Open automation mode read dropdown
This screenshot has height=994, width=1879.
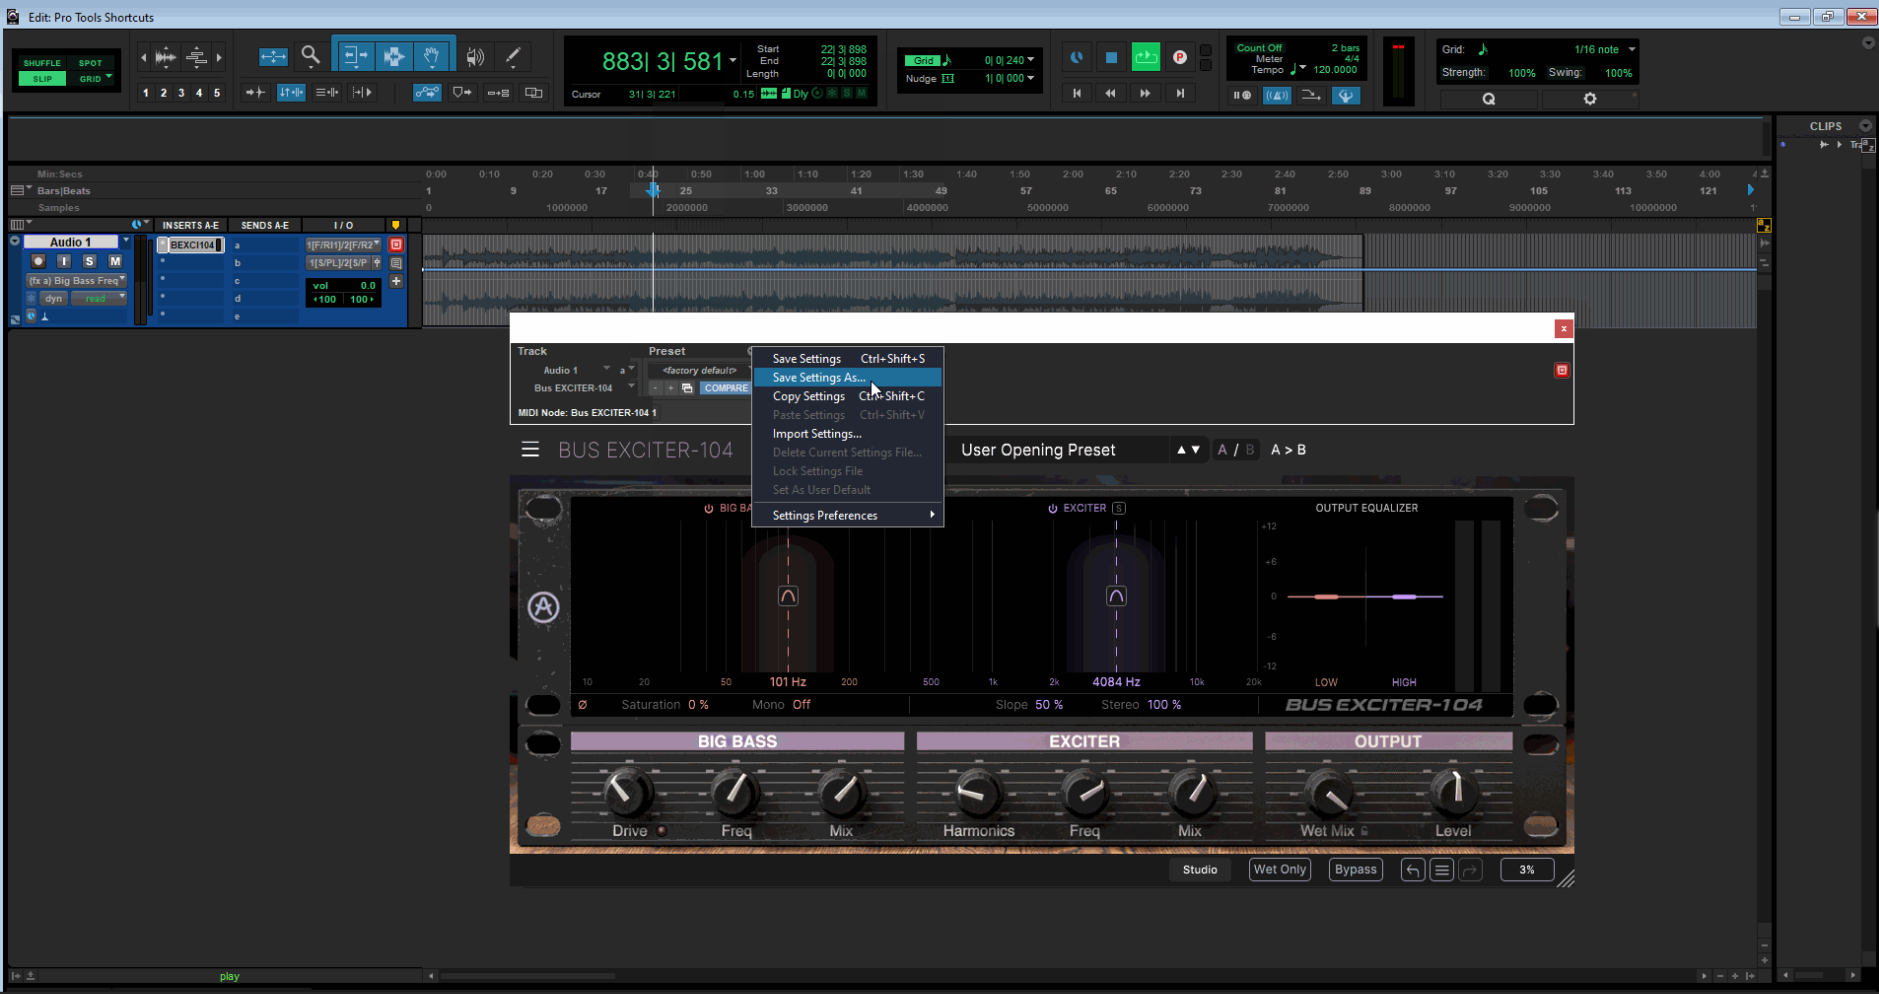point(98,298)
